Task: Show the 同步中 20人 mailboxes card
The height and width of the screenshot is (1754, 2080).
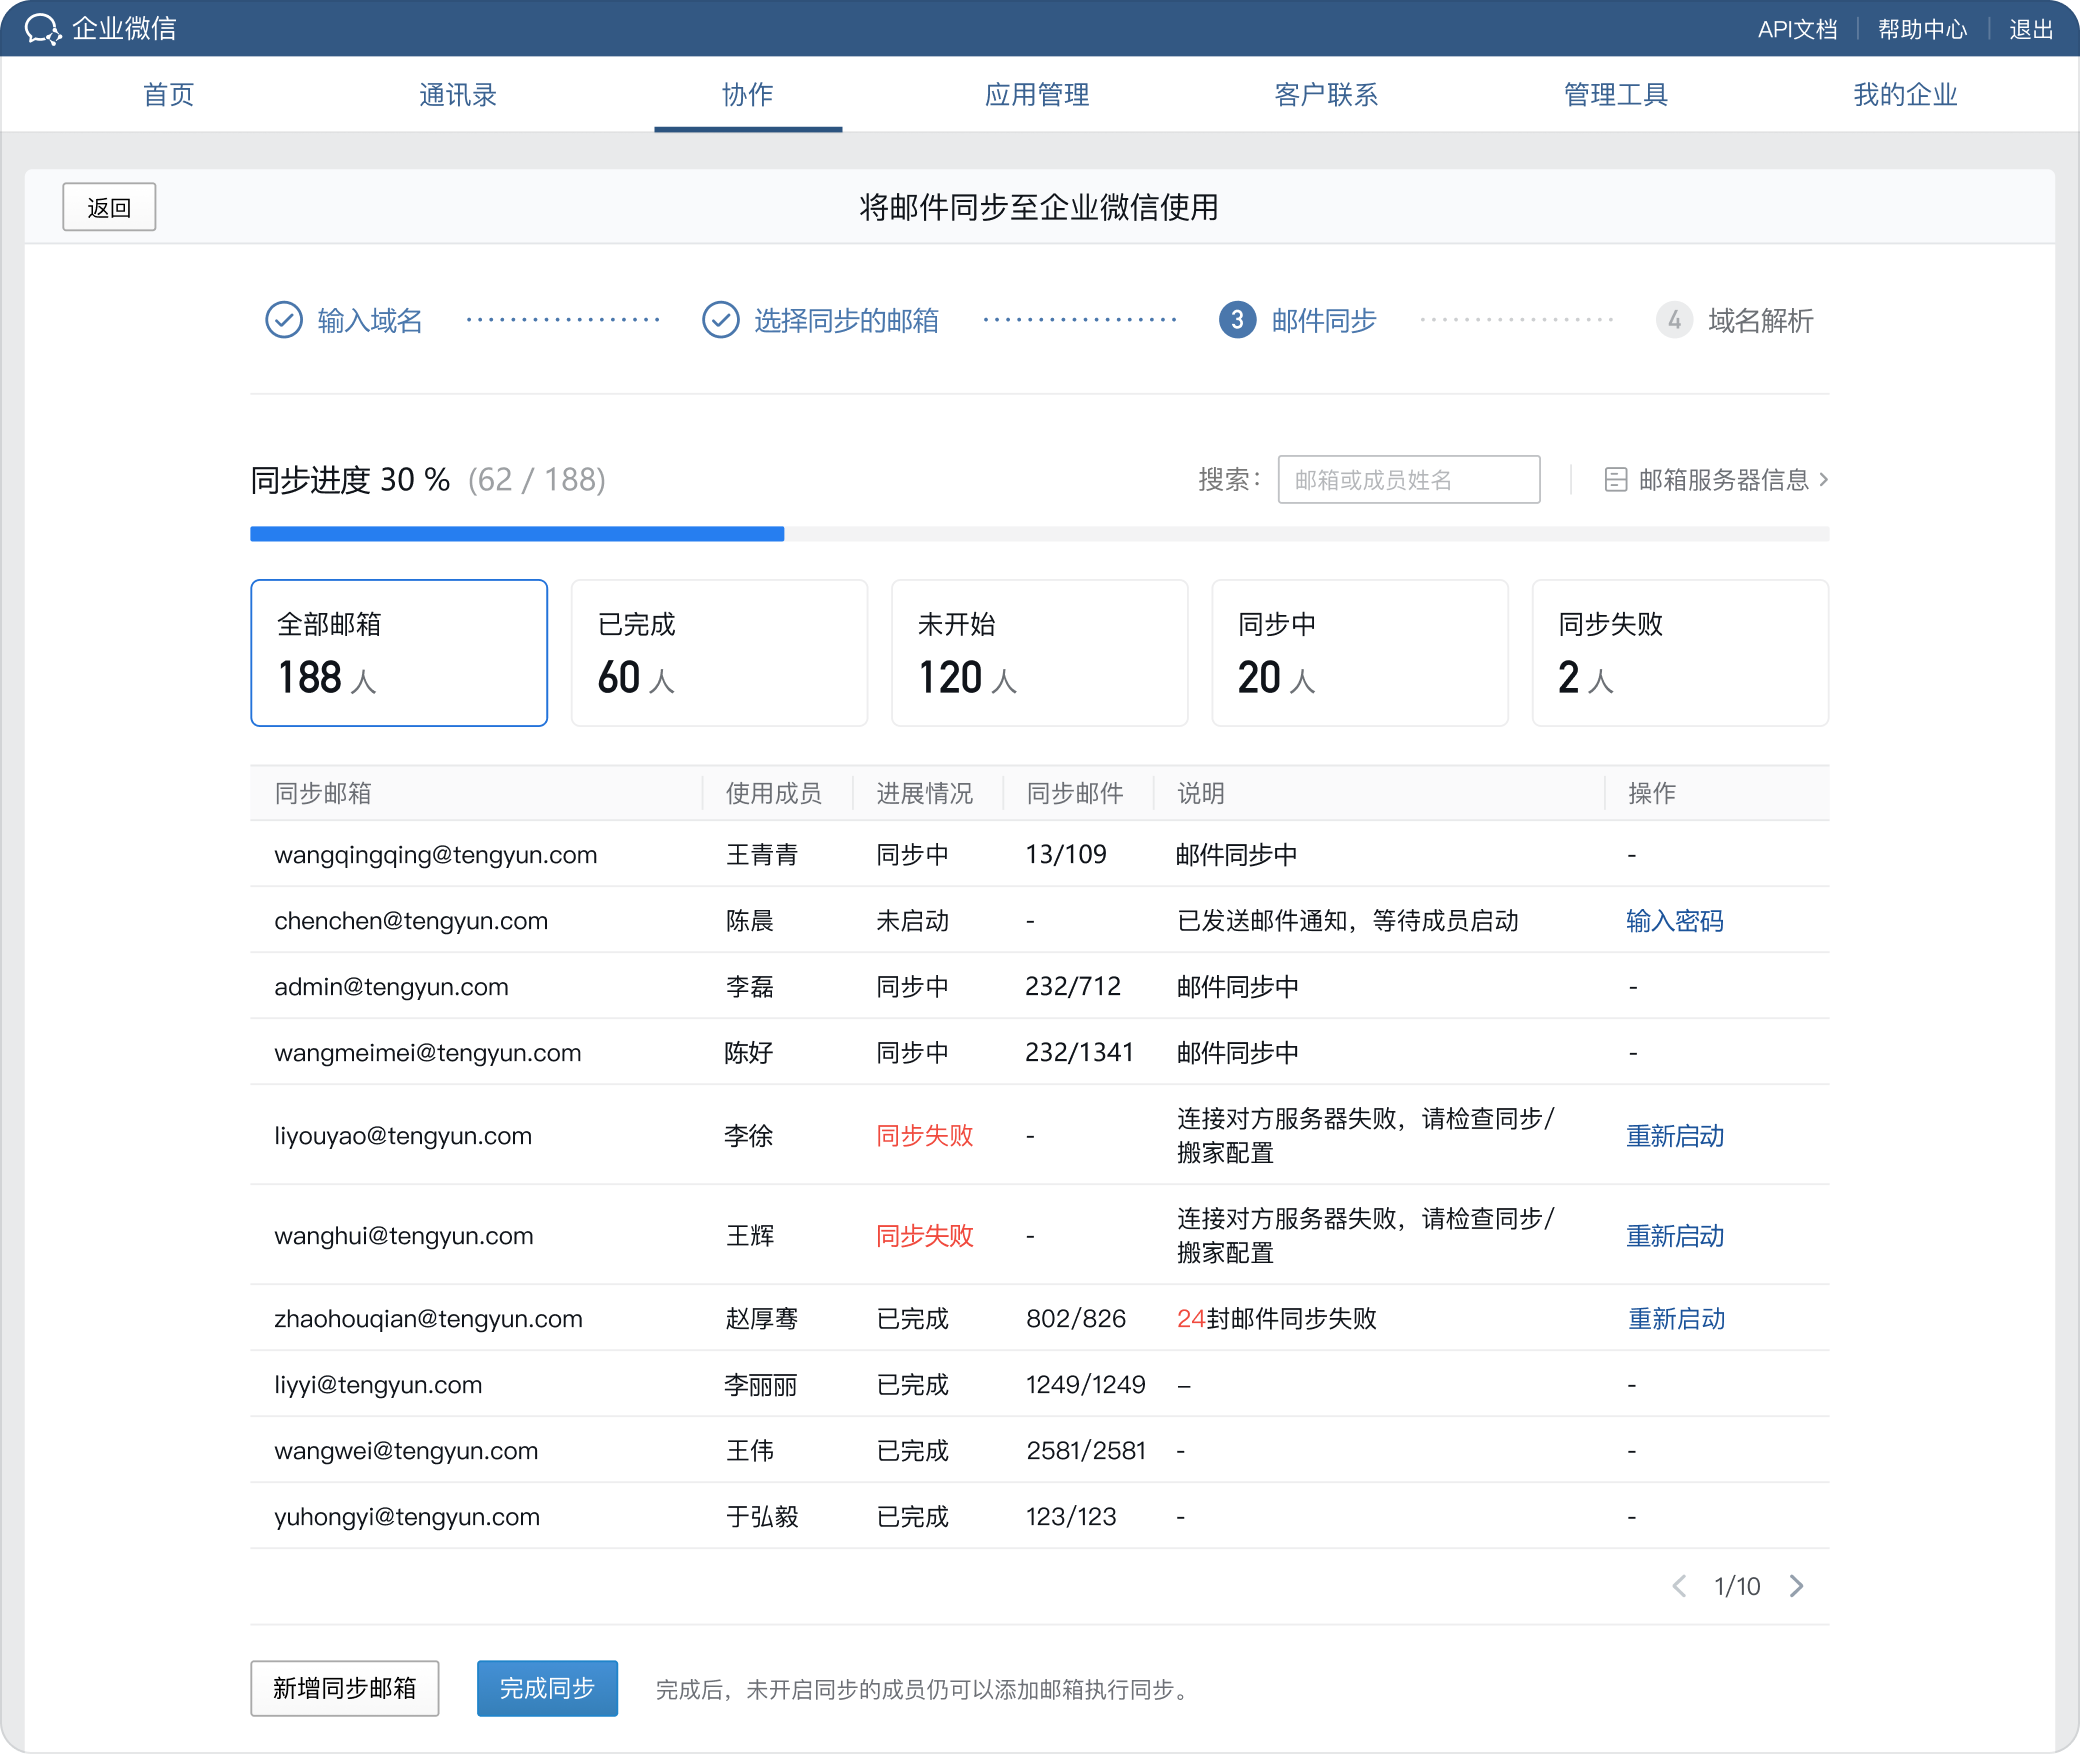Action: [x=1359, y=653]
